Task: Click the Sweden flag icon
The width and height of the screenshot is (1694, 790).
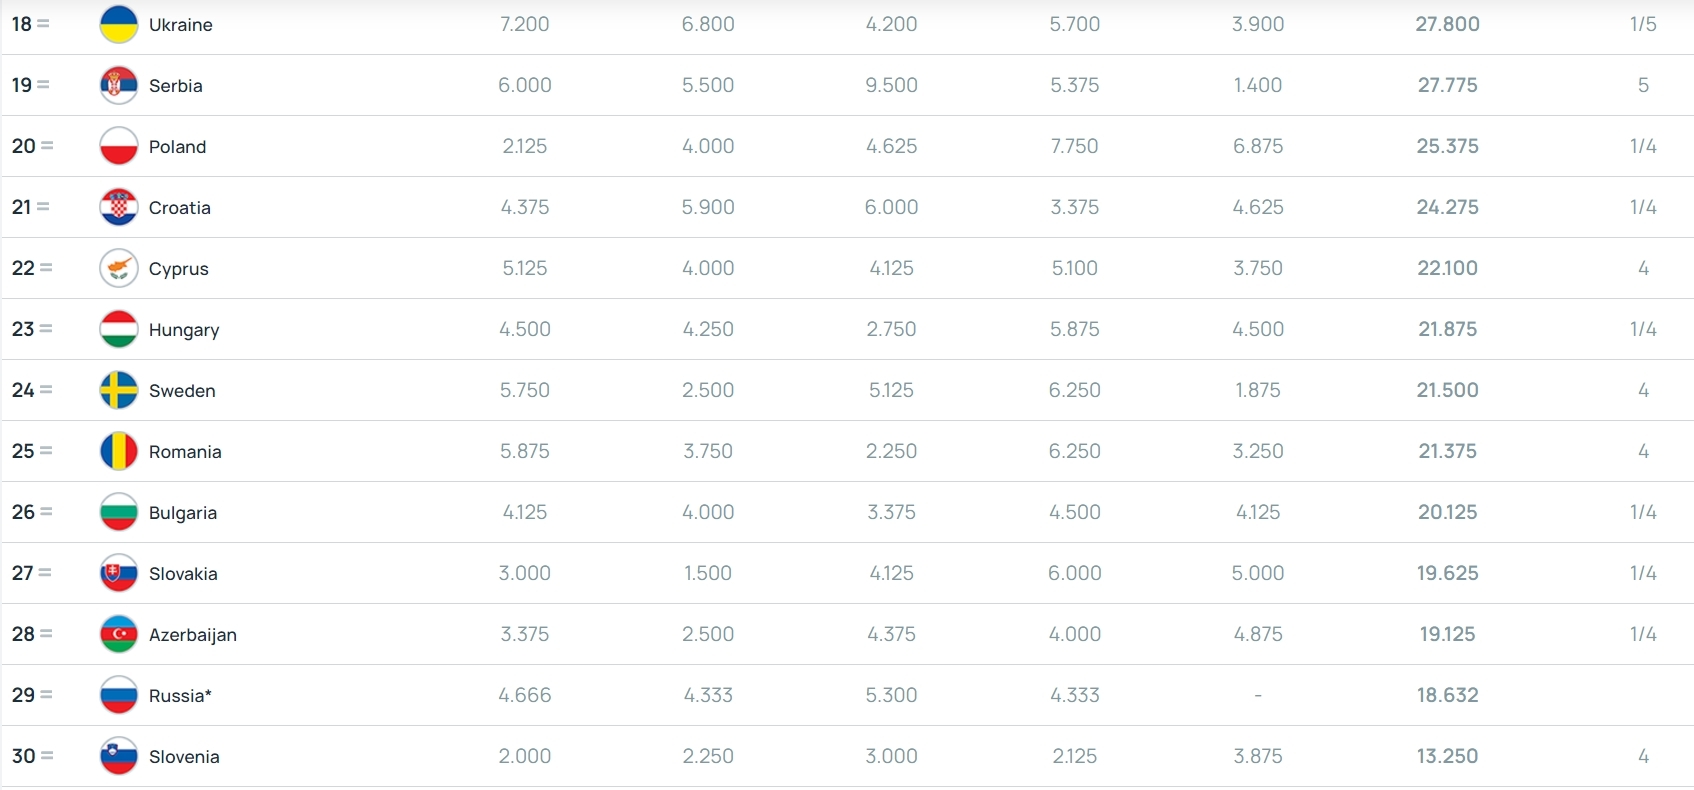Action: coord(119,390)
